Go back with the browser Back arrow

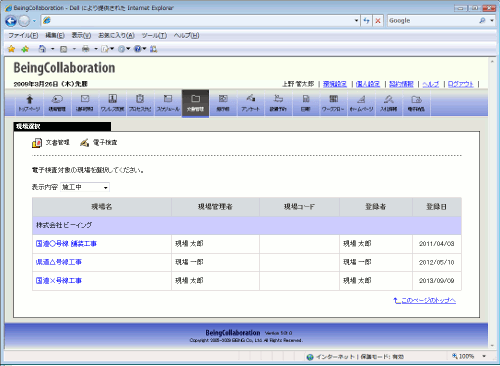pos(11,21)
